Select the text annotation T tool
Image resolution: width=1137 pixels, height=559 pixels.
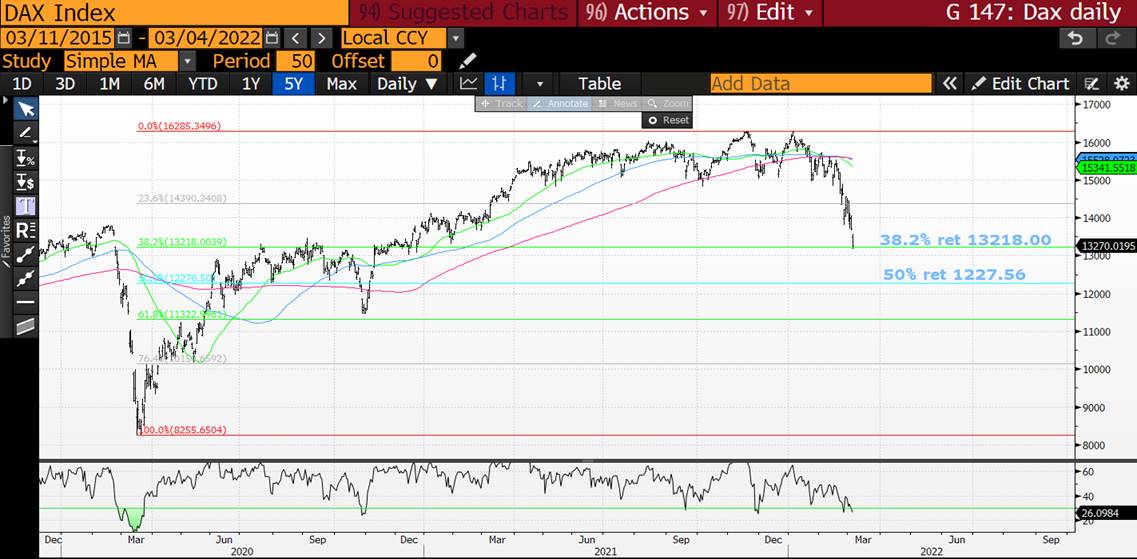[26, 205]
